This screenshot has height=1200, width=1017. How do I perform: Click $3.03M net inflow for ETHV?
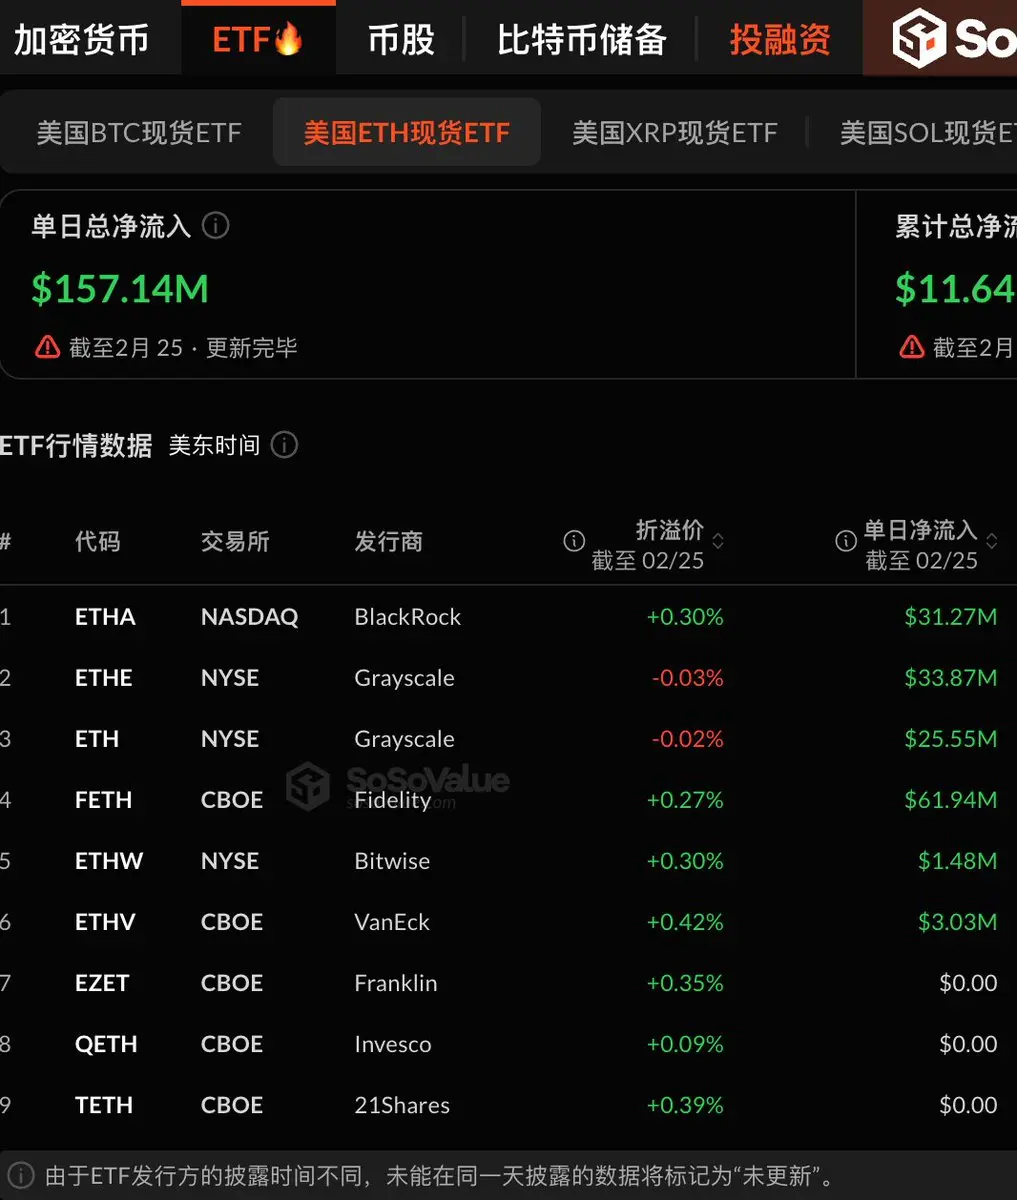[x=958, y=922]
